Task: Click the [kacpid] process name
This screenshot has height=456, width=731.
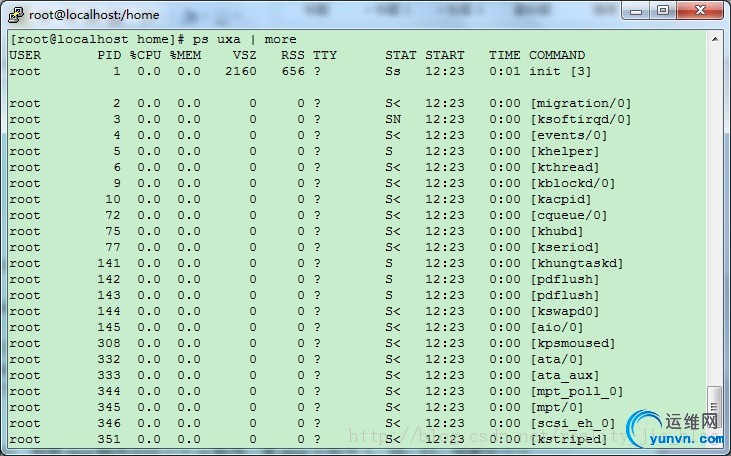Action: point(561,200)
